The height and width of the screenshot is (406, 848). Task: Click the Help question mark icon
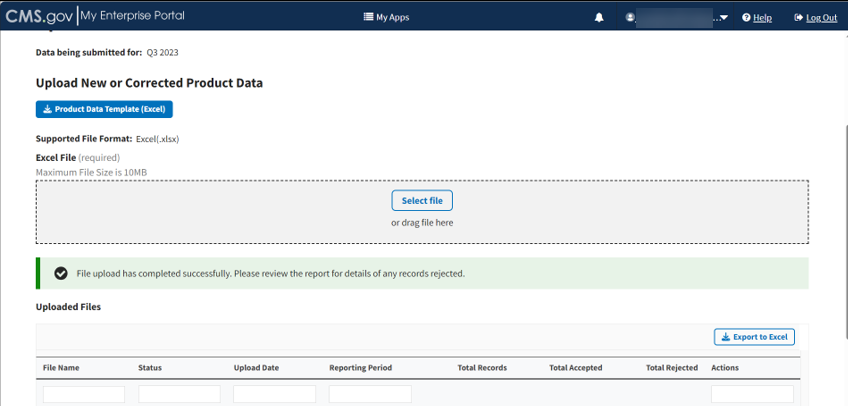point(746,17)
